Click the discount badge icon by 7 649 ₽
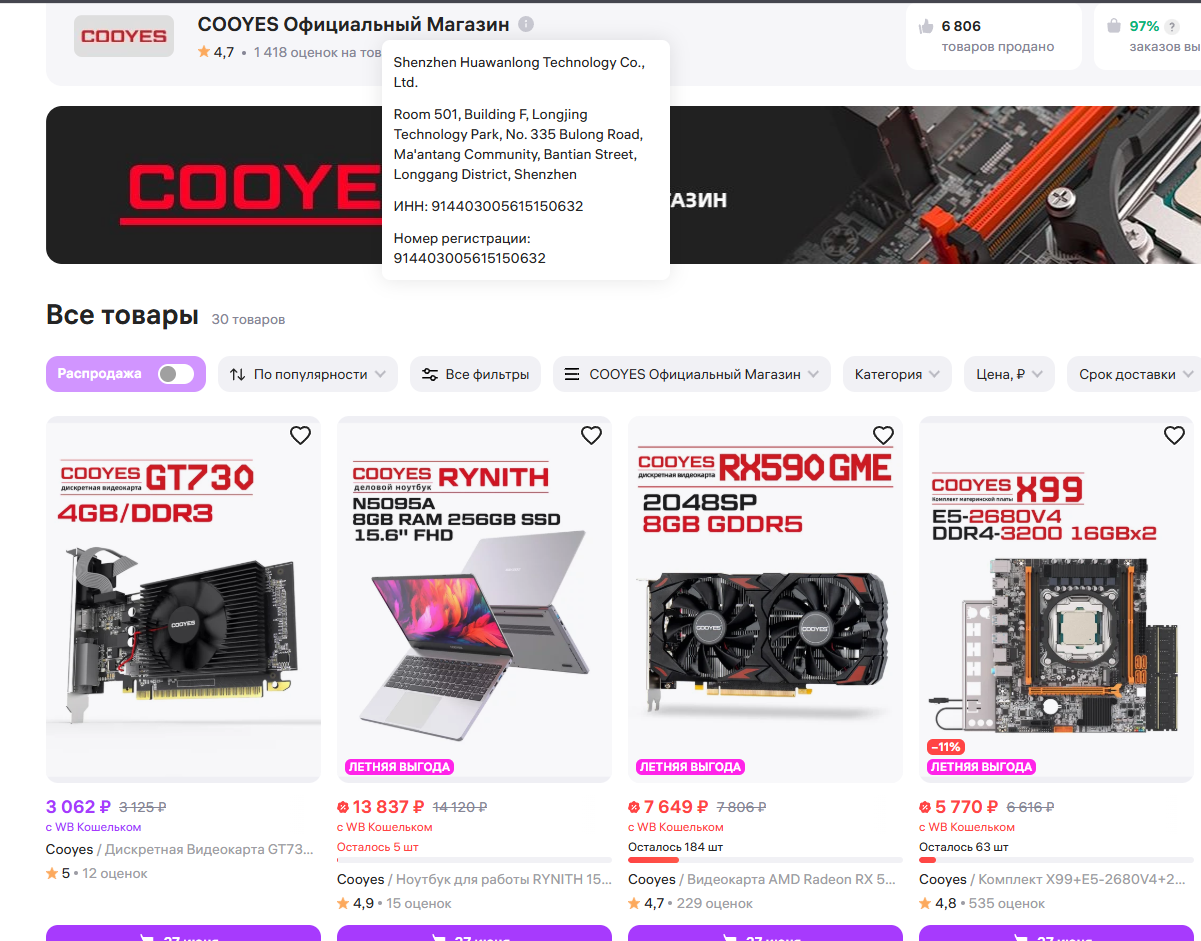1201x941 pixels. (634, 807)
